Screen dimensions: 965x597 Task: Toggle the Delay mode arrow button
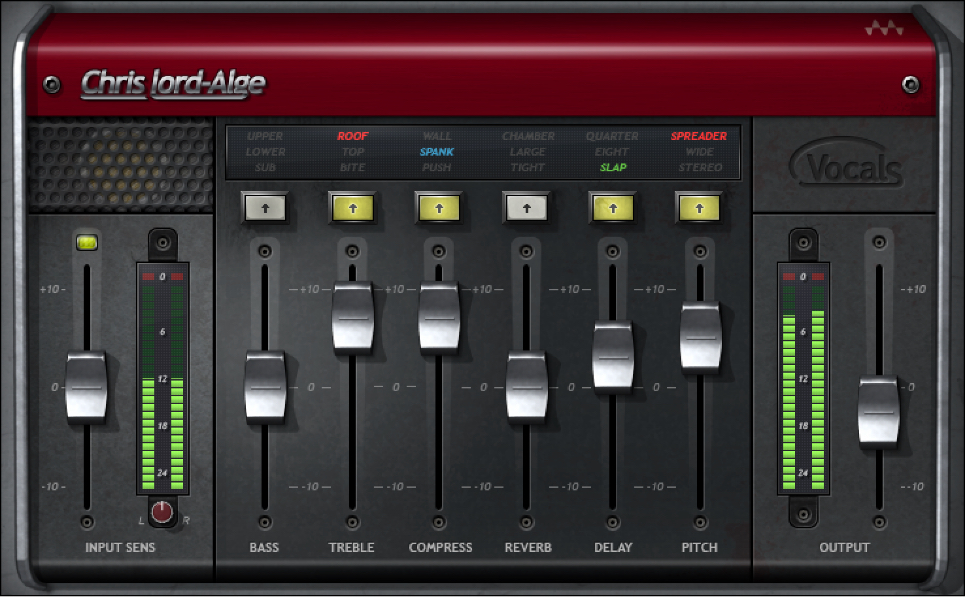tap(613, 207)
